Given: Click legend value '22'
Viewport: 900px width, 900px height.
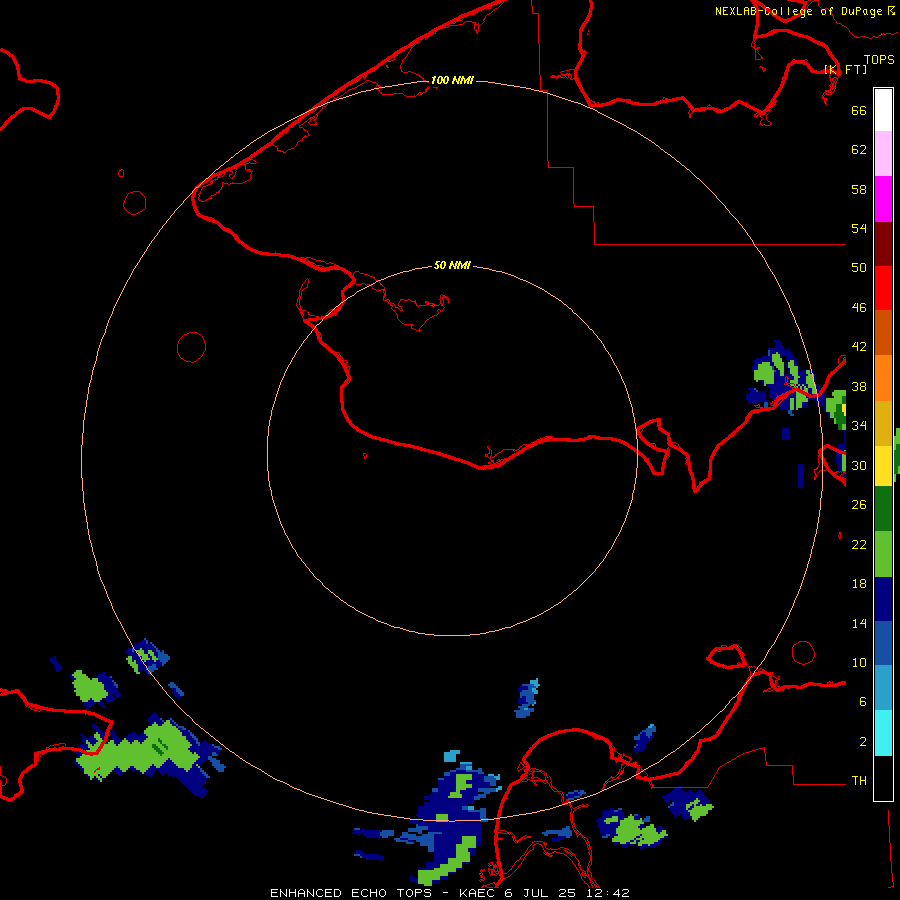Looking at the screenshot, I should point(859,544).
